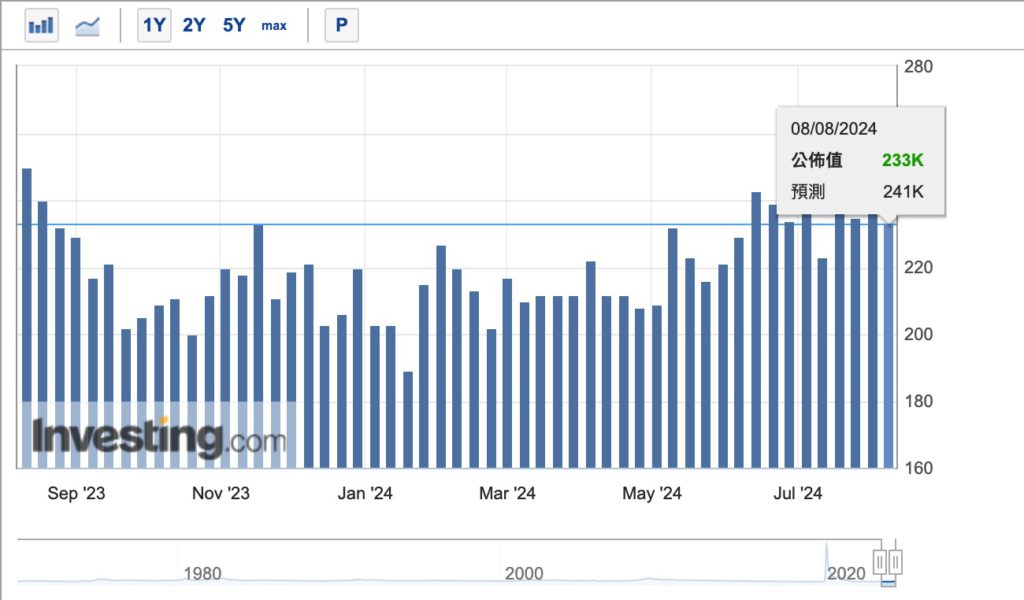Select the 1Y time range

coord(154,25)
